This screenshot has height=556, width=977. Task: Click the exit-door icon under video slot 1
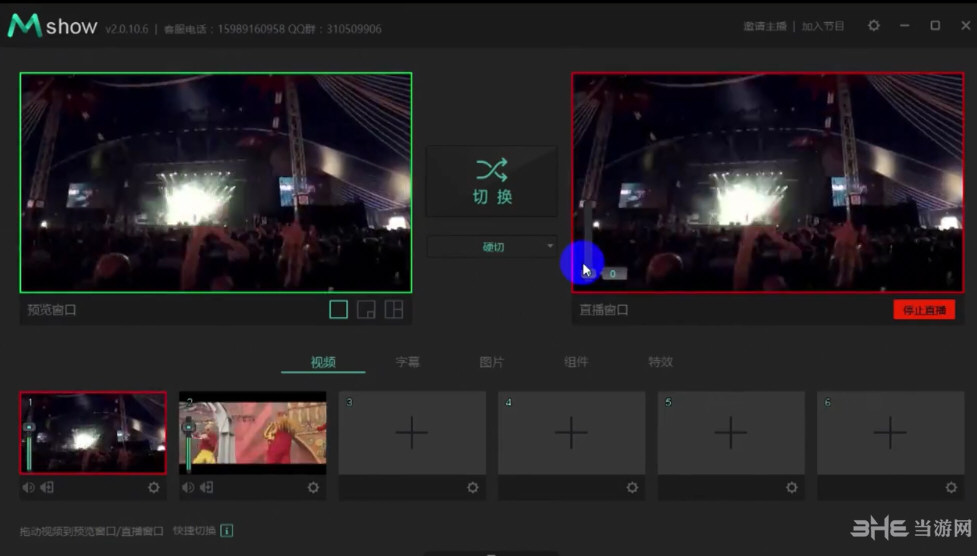coord(46,488)
